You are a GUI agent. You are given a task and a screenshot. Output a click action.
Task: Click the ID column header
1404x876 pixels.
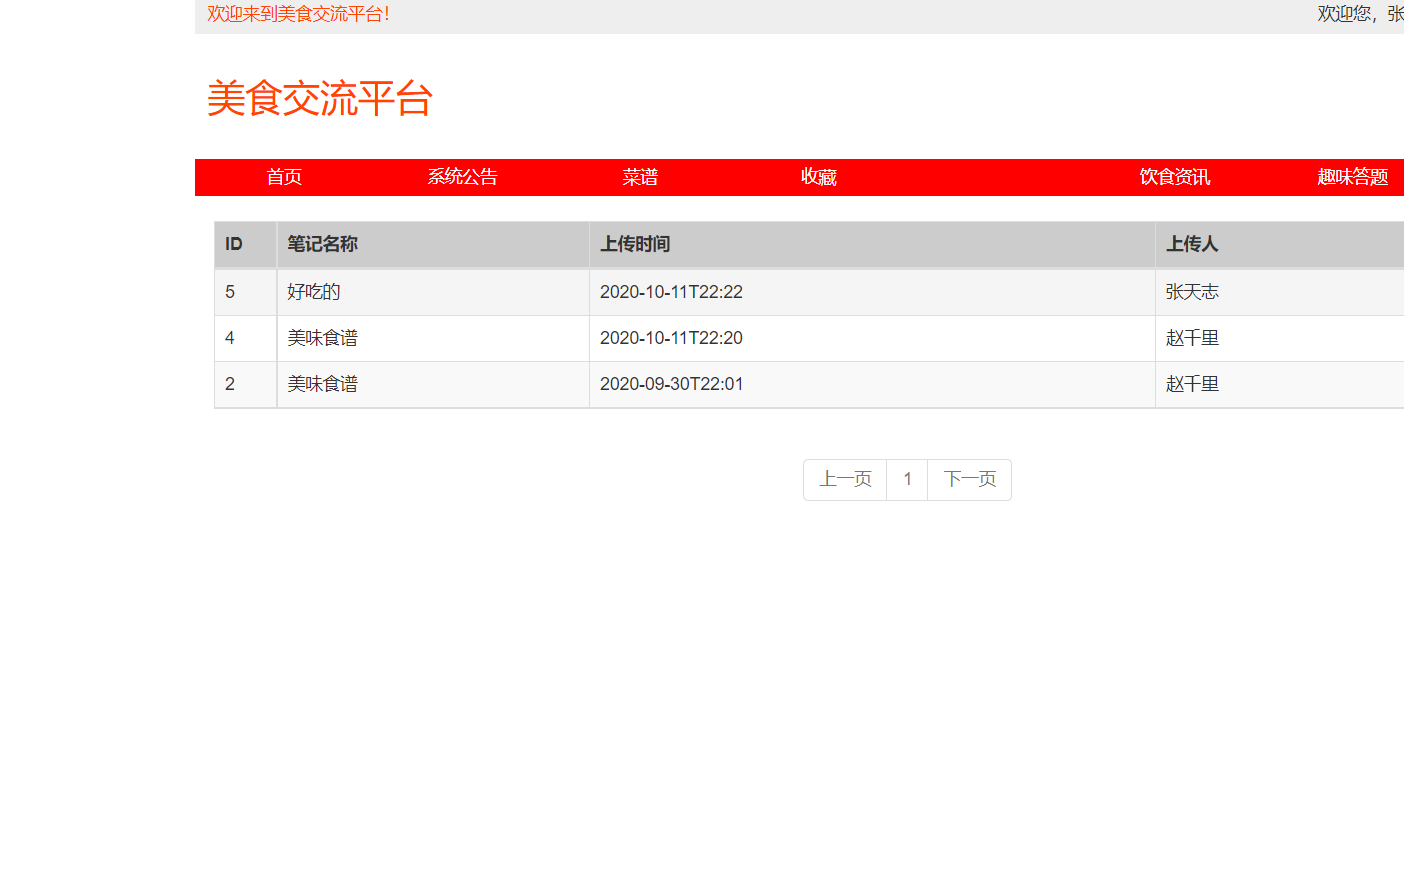click(x=234, y=244)
